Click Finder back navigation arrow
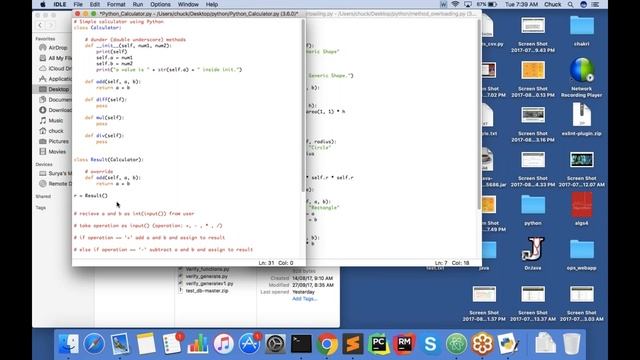Image resolution: width=640 pixels, height=360 pixels. (40, 25)
